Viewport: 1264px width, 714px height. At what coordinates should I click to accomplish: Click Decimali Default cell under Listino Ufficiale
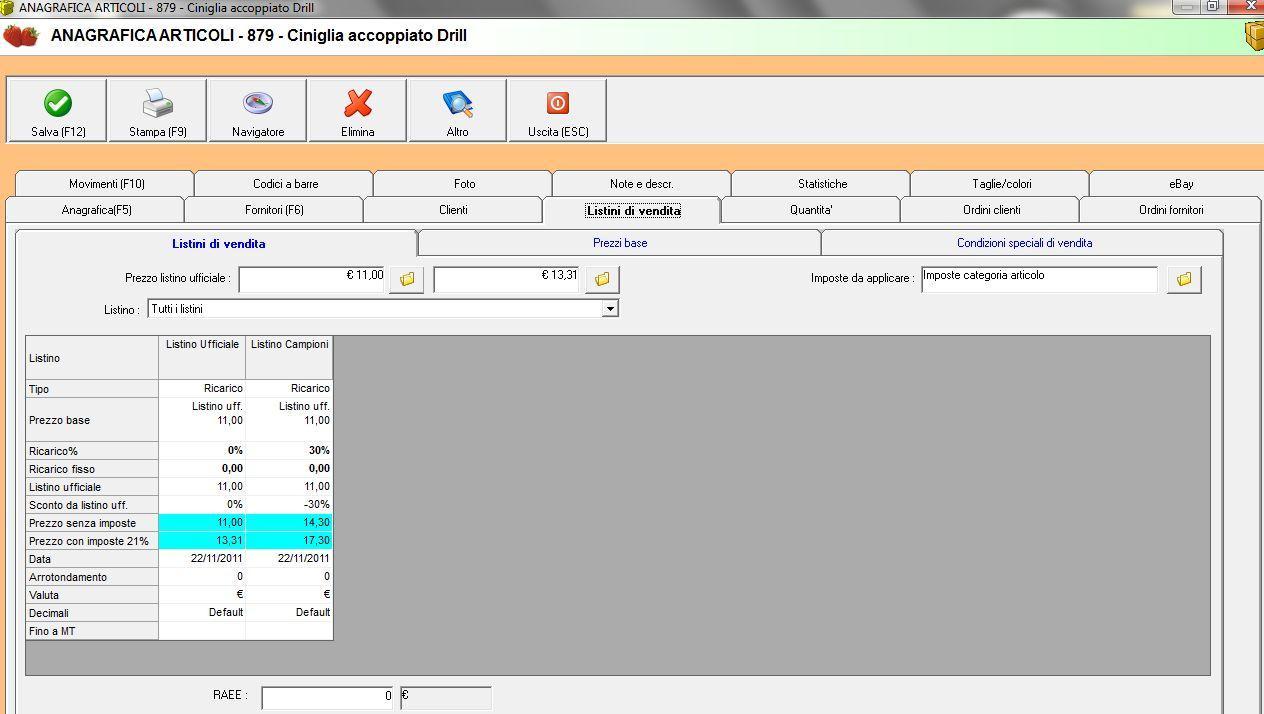[202, 612]
